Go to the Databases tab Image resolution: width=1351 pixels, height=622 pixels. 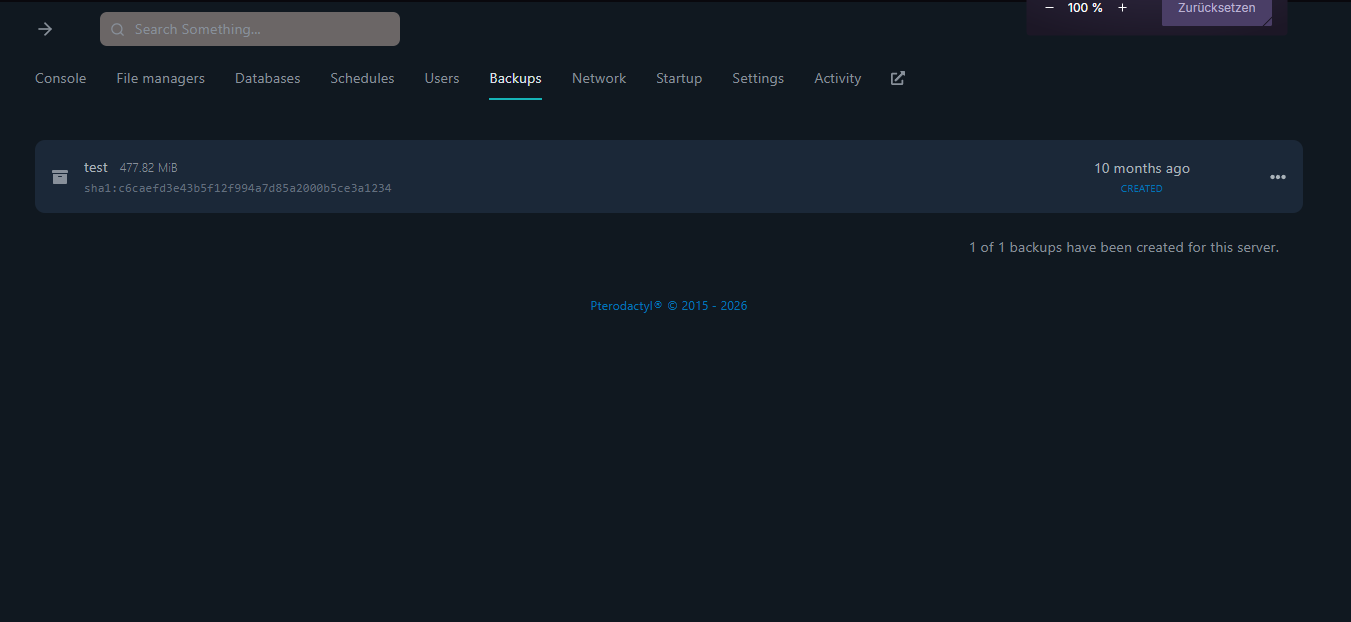click(267, 78)
